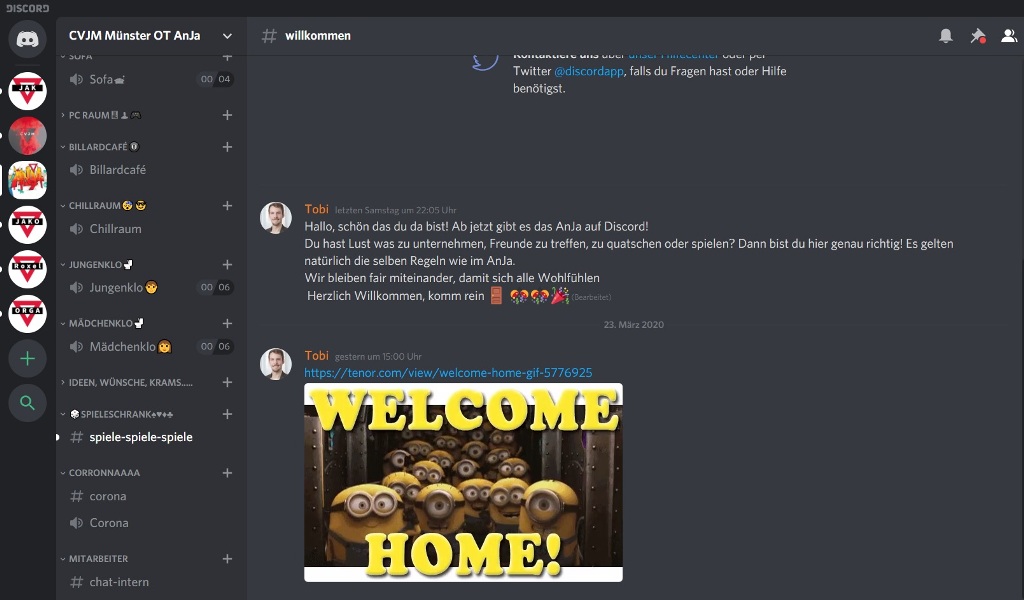This screenshot has width=1024, height=600.
Task: Switch to the Roxel server icon
Action: pos(27,270)
